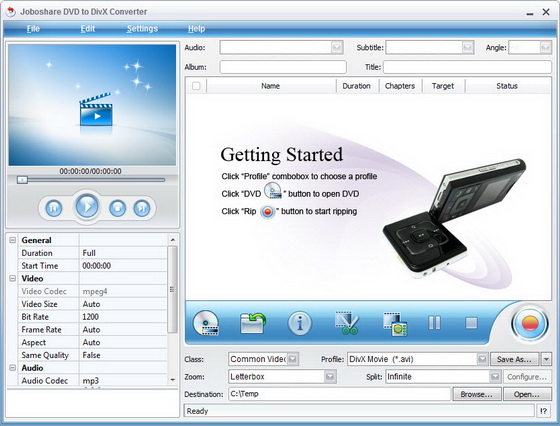
Task: Select the Same Quality 'False' value
Action: tap(123, 355)
